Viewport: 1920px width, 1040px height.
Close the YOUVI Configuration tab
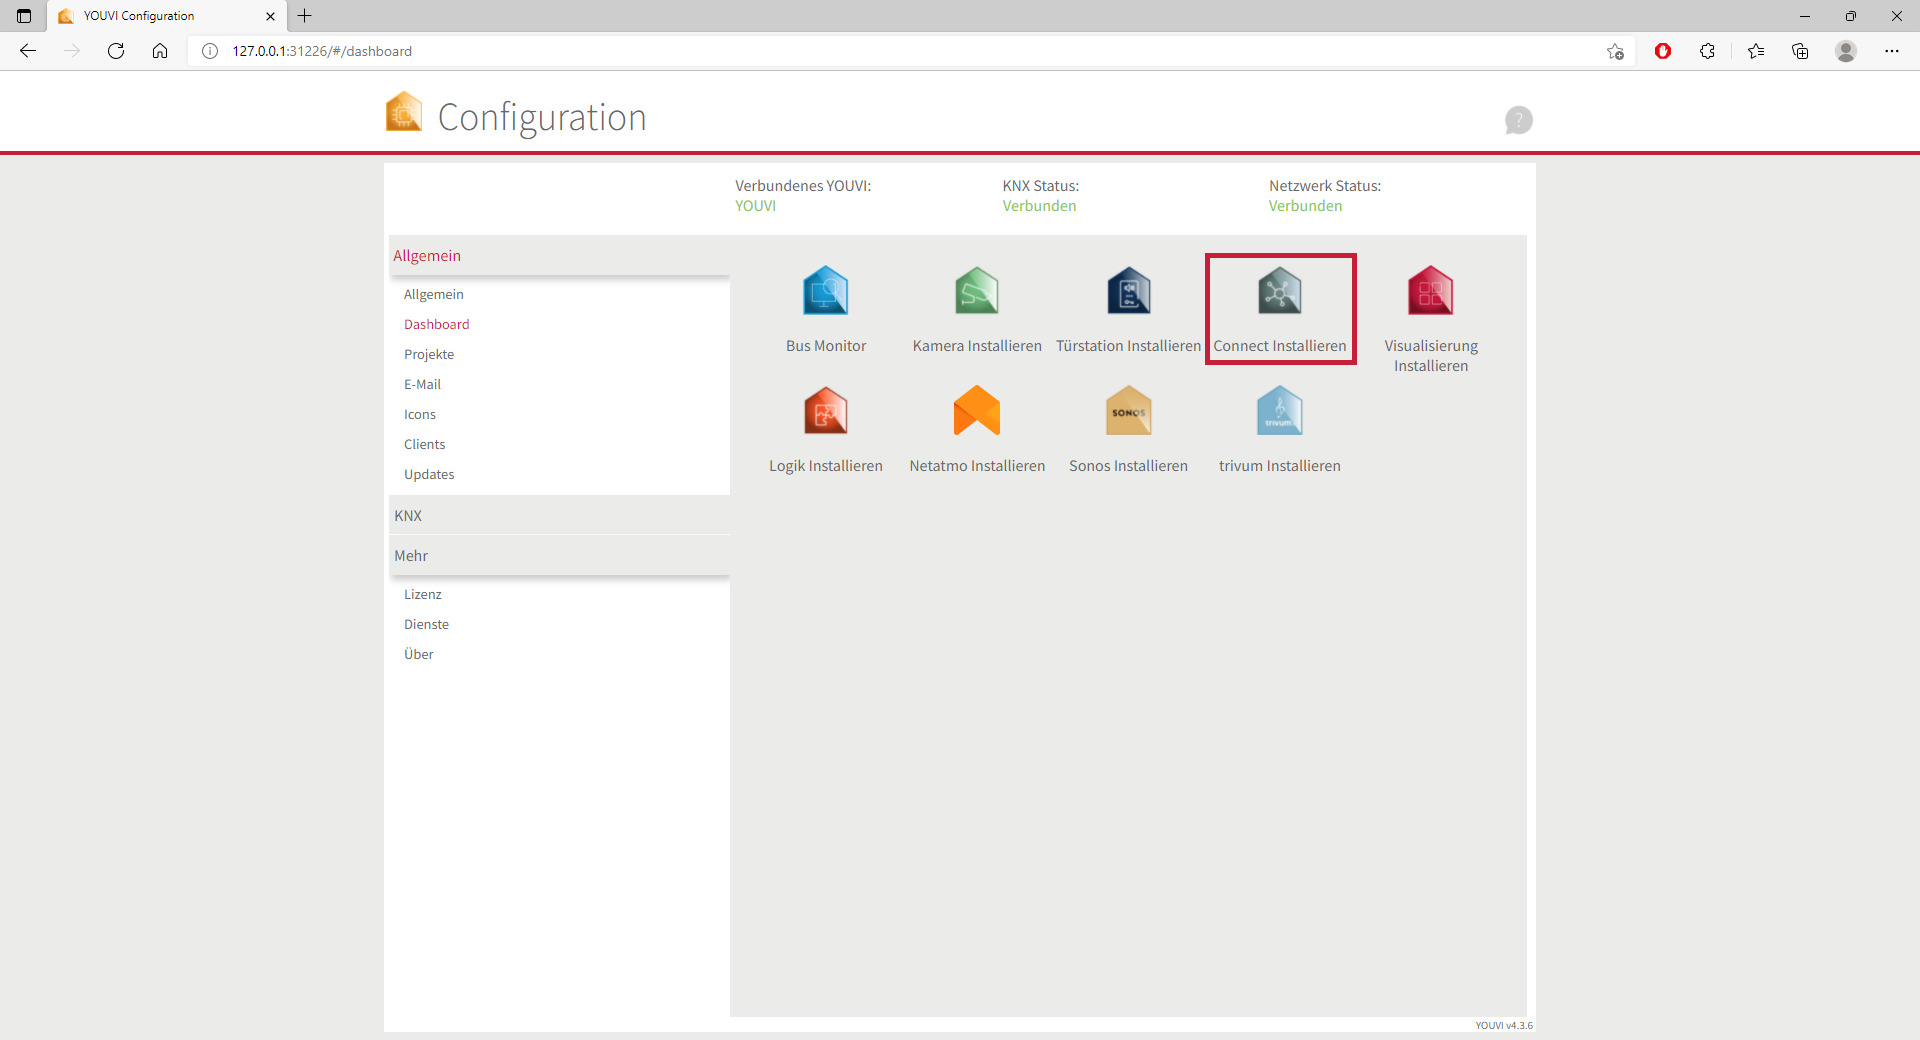(270, 16)
